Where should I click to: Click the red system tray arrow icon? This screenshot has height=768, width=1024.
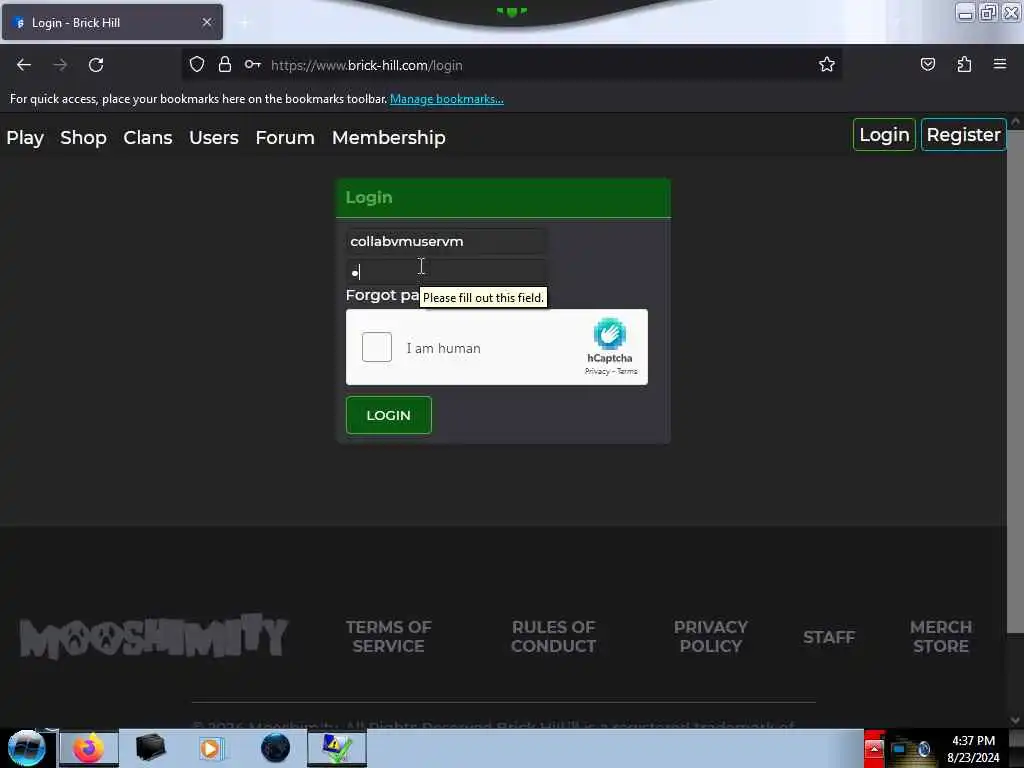tap(874, 748)
